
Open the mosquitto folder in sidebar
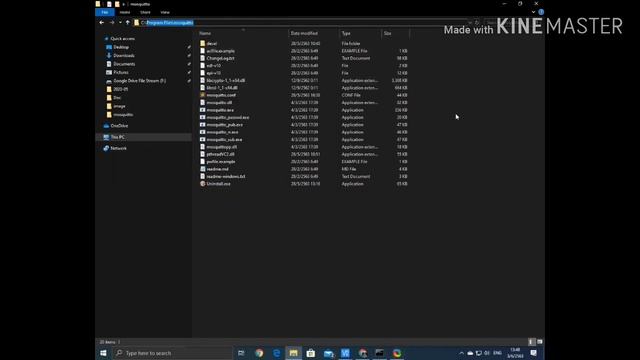point(123,115)
